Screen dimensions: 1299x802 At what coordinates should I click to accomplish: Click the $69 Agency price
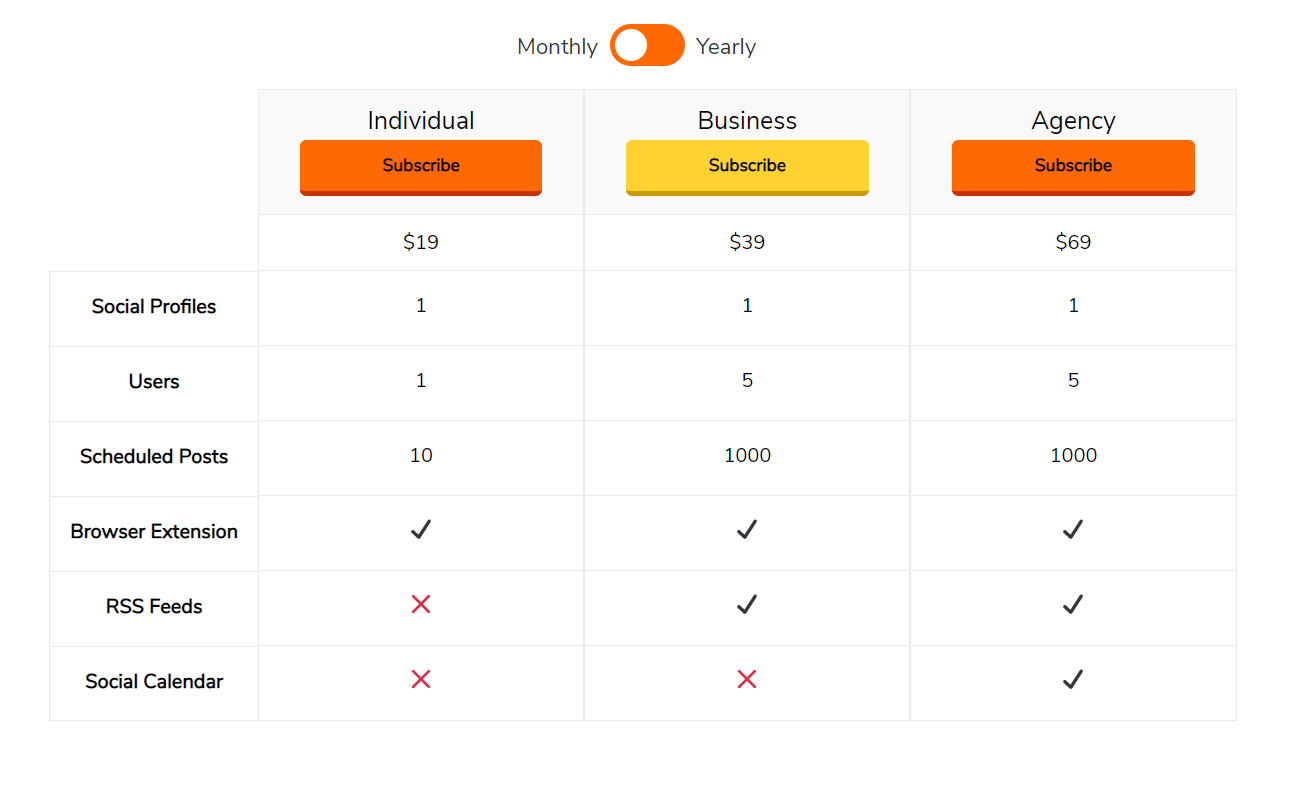(x=1073, y=242)
